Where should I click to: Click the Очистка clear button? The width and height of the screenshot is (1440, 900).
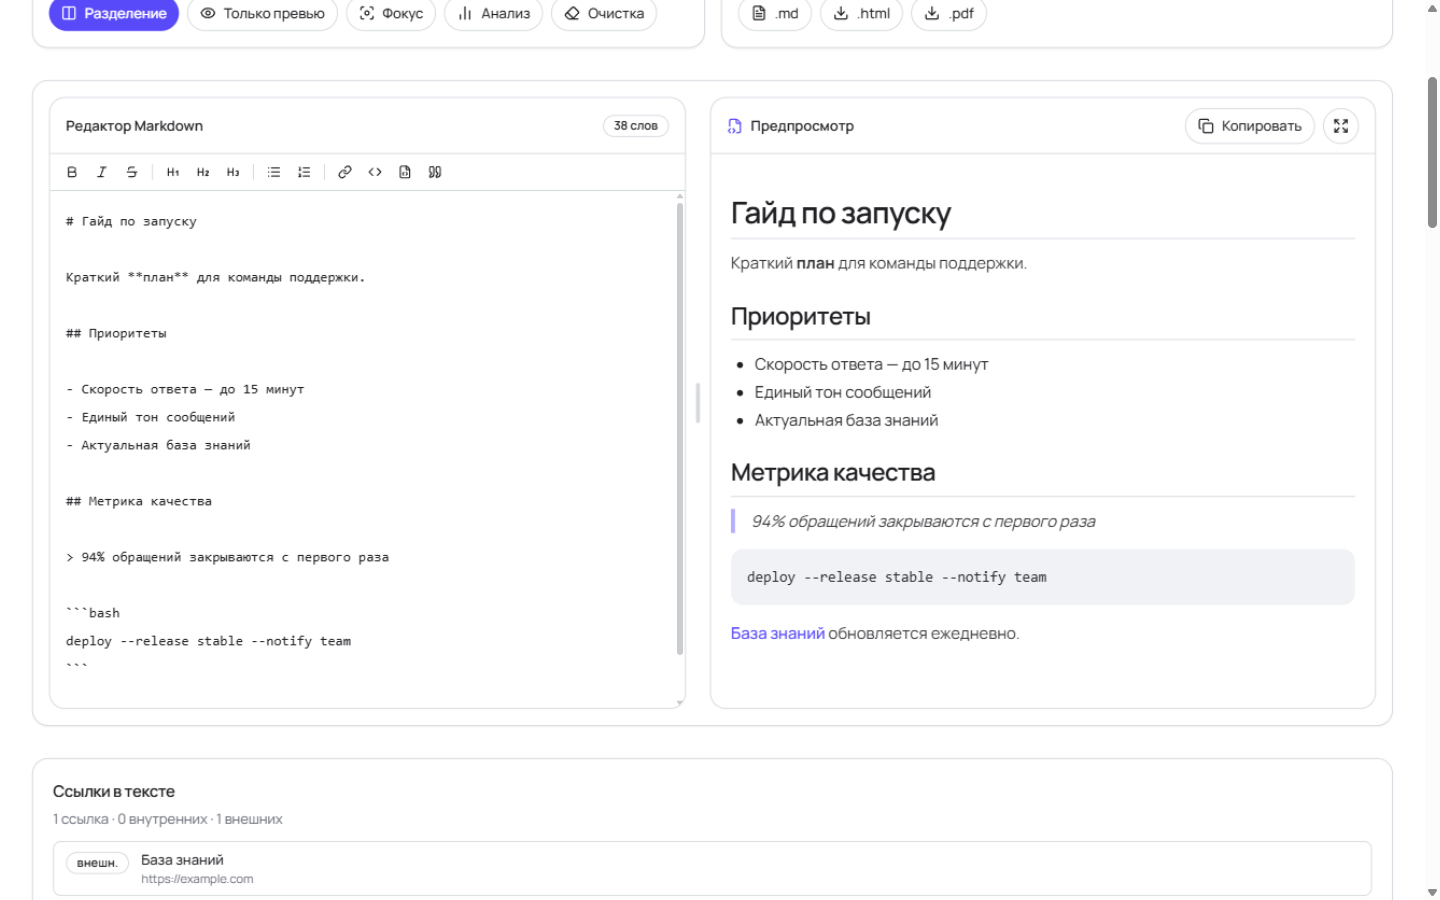click(604, 14)
